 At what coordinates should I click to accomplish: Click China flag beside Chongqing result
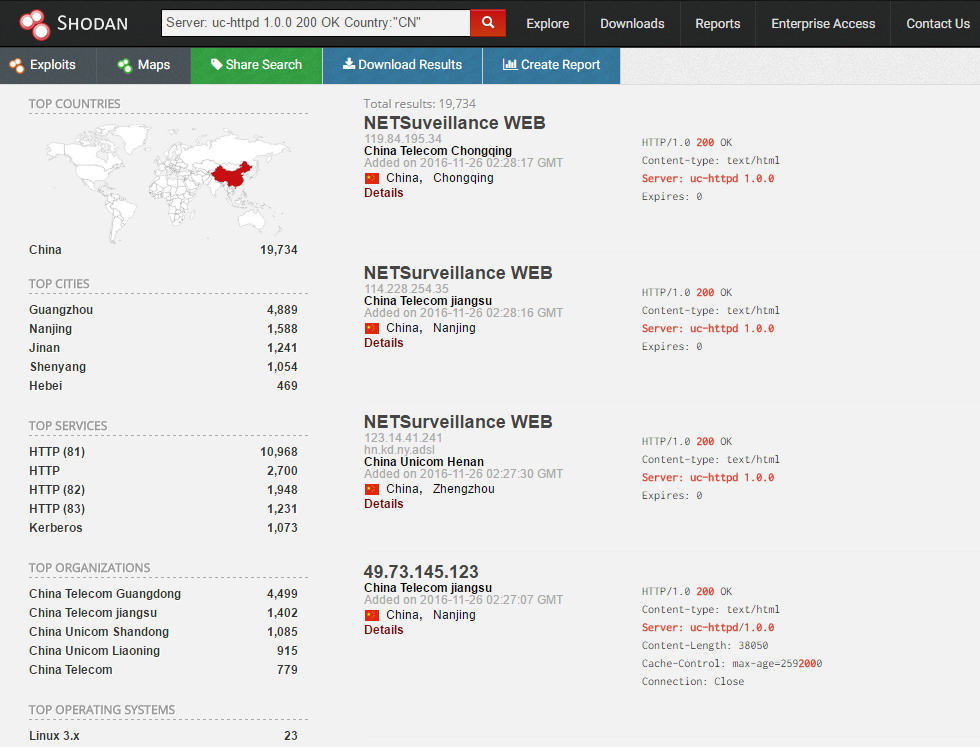point(372,179)
